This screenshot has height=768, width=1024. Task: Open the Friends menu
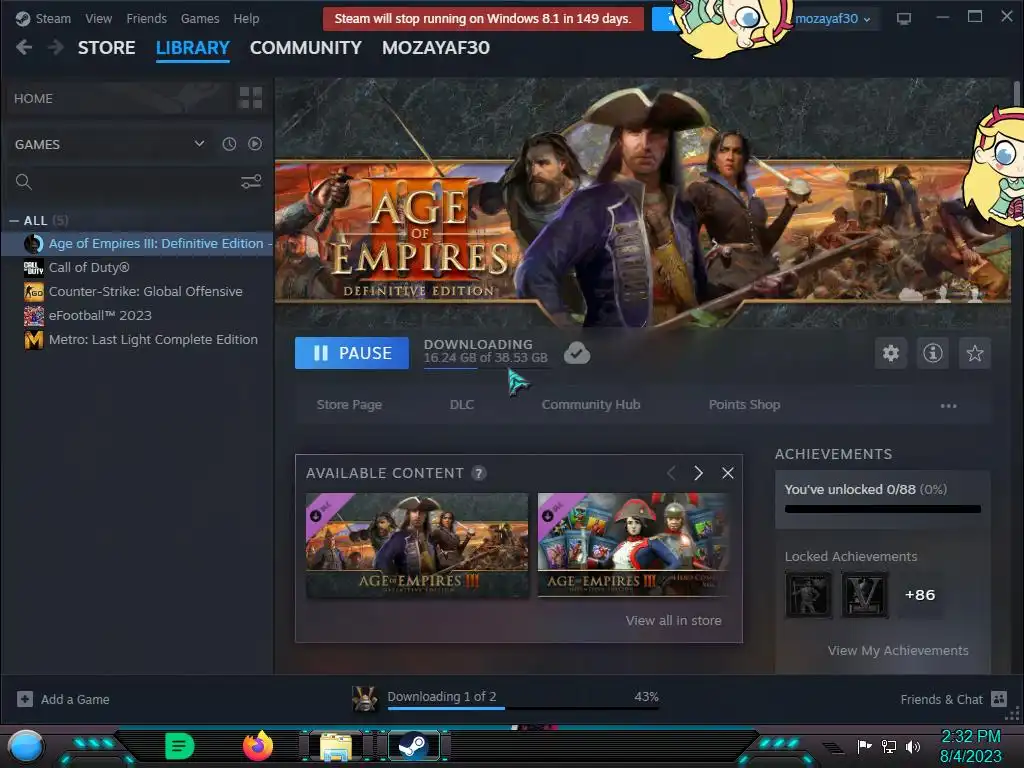click(x=146, y=18)
